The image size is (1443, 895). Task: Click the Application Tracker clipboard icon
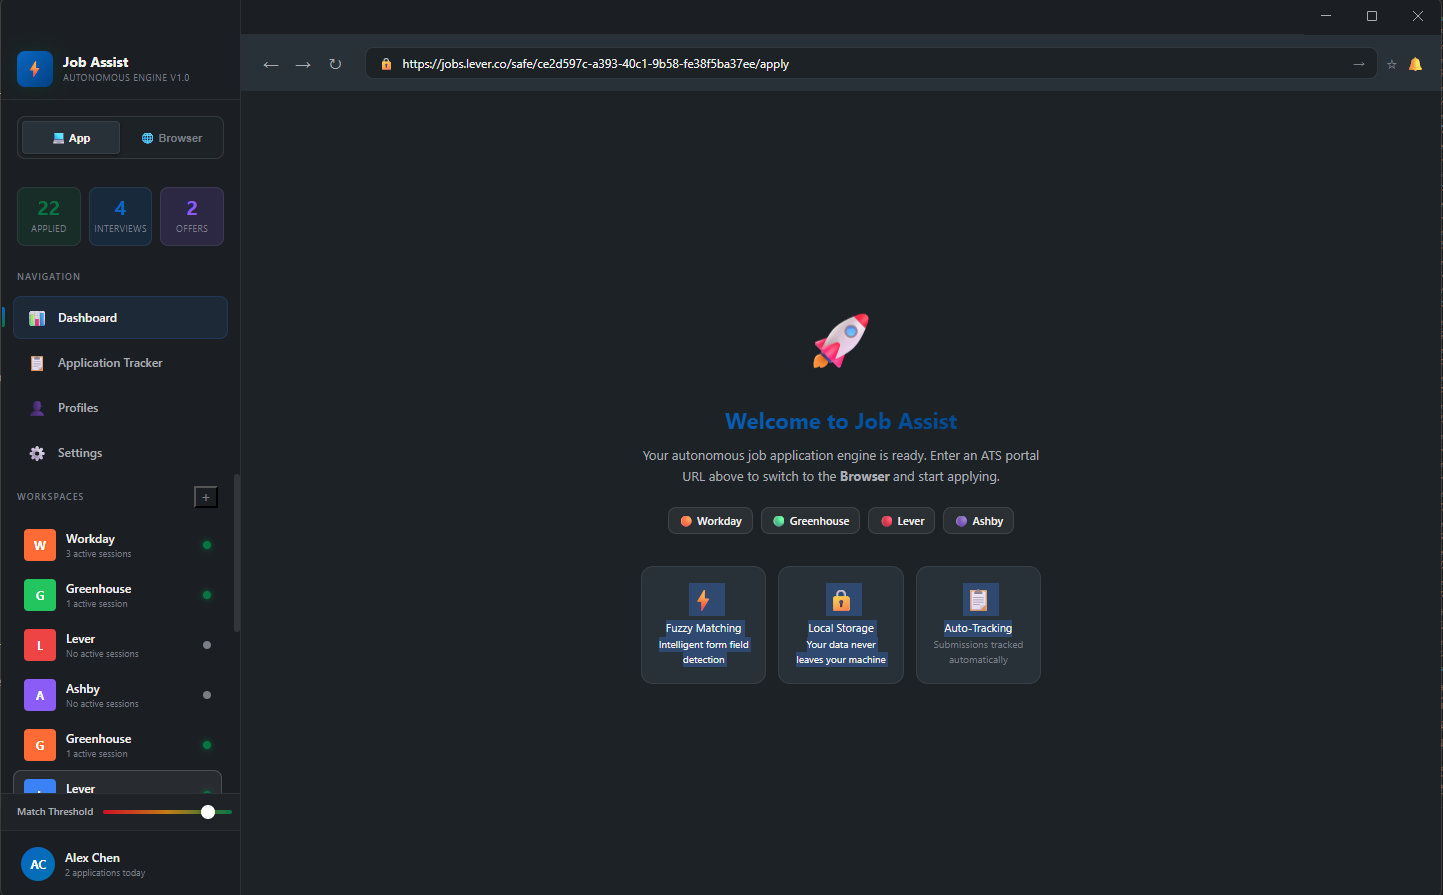coord(37,363)
